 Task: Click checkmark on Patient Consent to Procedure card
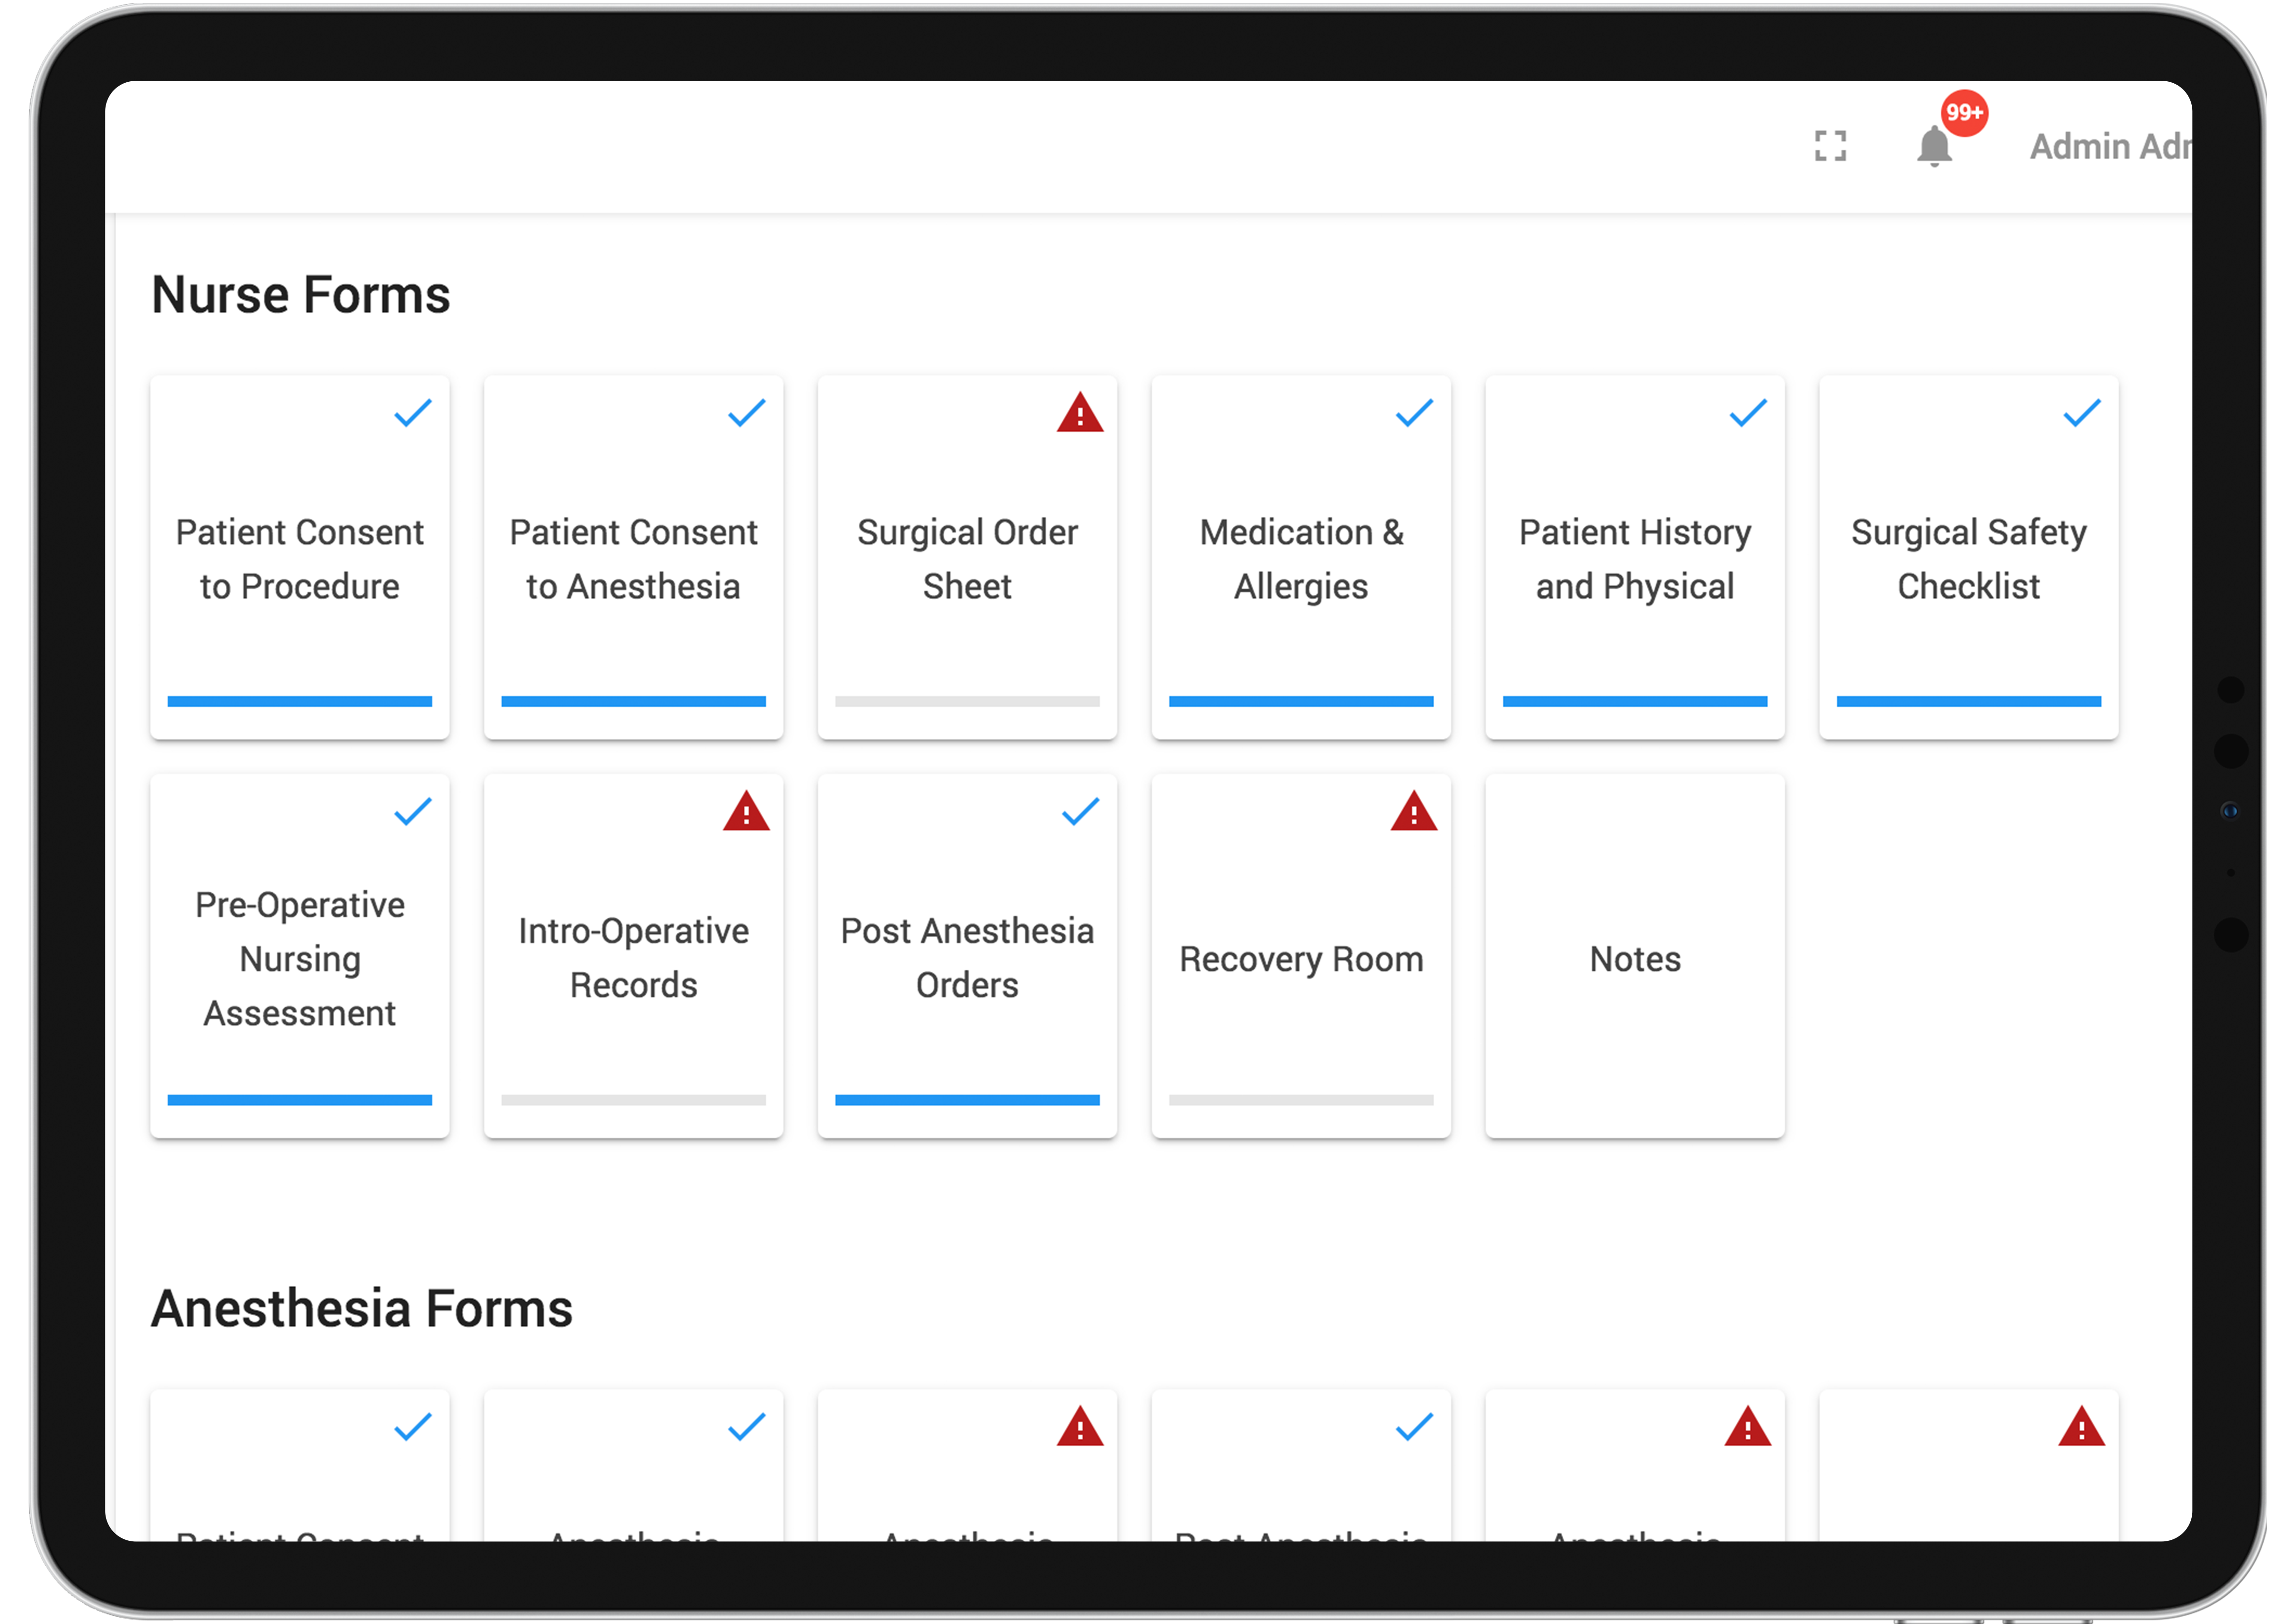(x=412, y=413)
